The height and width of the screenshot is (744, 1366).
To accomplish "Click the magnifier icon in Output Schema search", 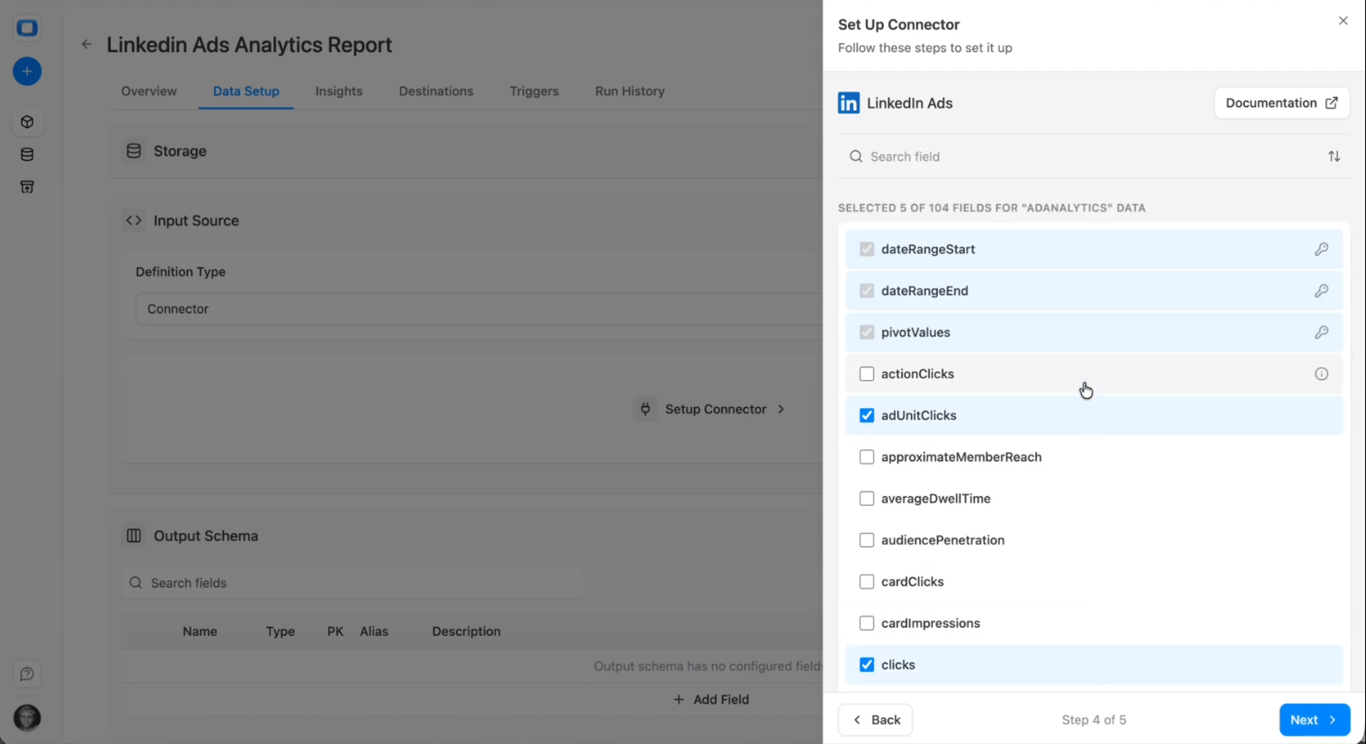I will point(136,583).
